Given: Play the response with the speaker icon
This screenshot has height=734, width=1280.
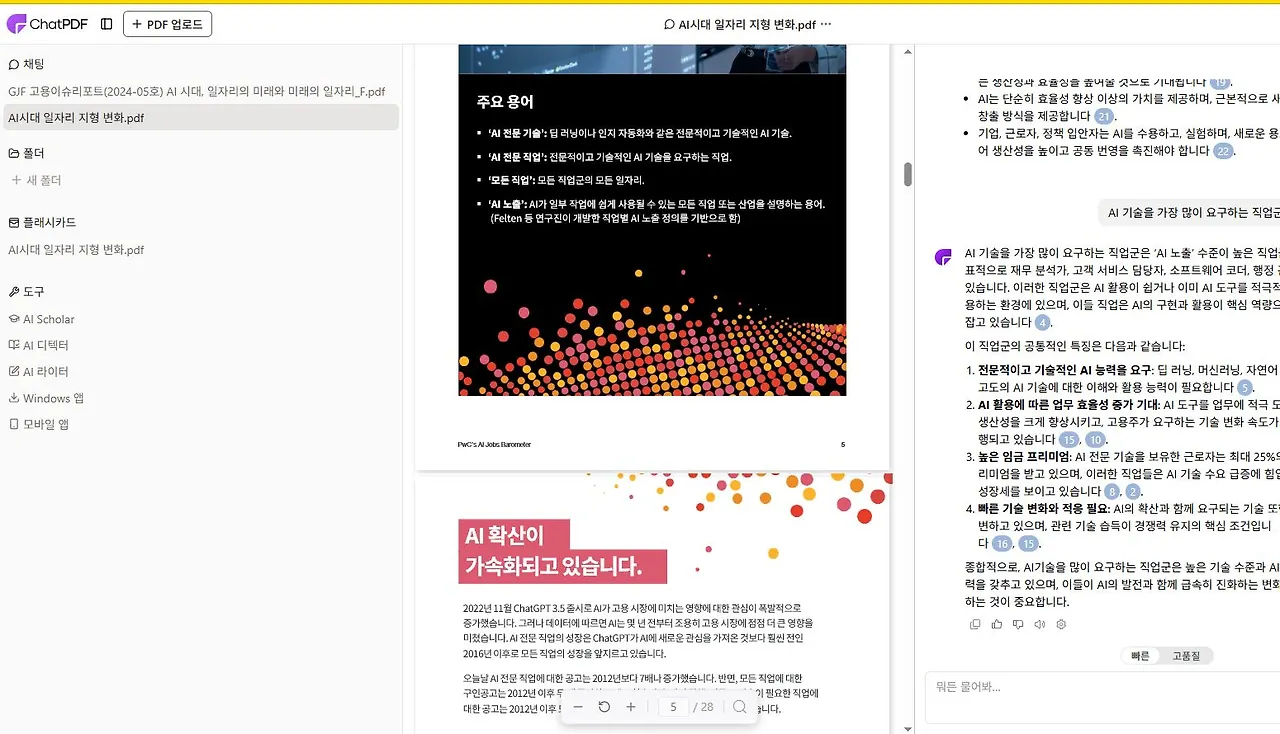Looking at the screenshot, I should [x=1039, y=624].
